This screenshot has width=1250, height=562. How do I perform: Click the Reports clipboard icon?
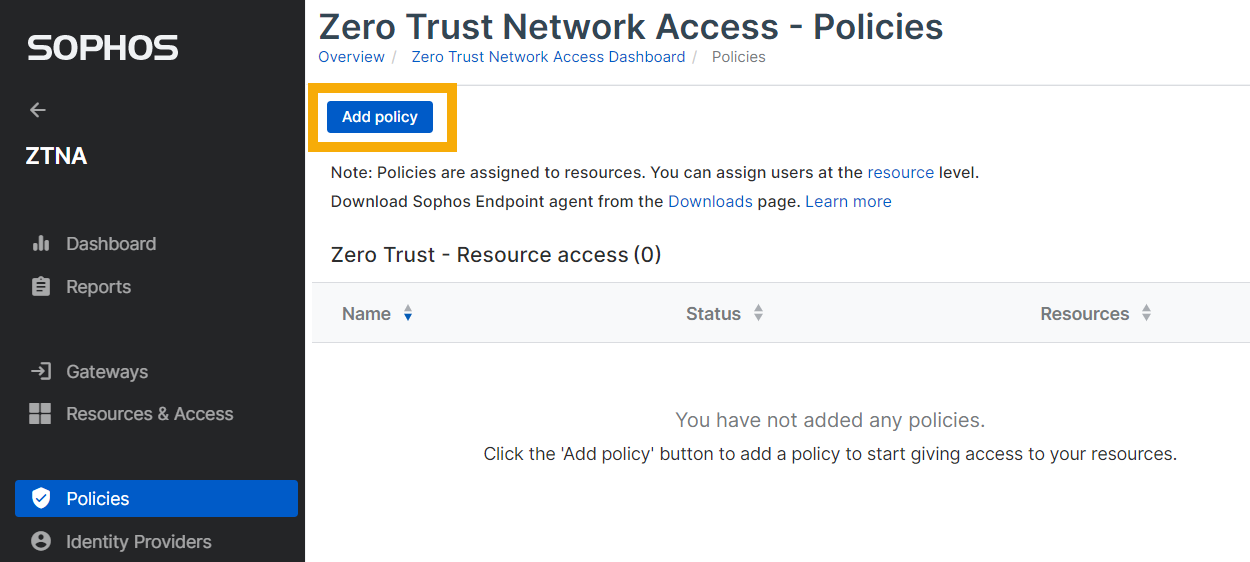coord(41,287)
